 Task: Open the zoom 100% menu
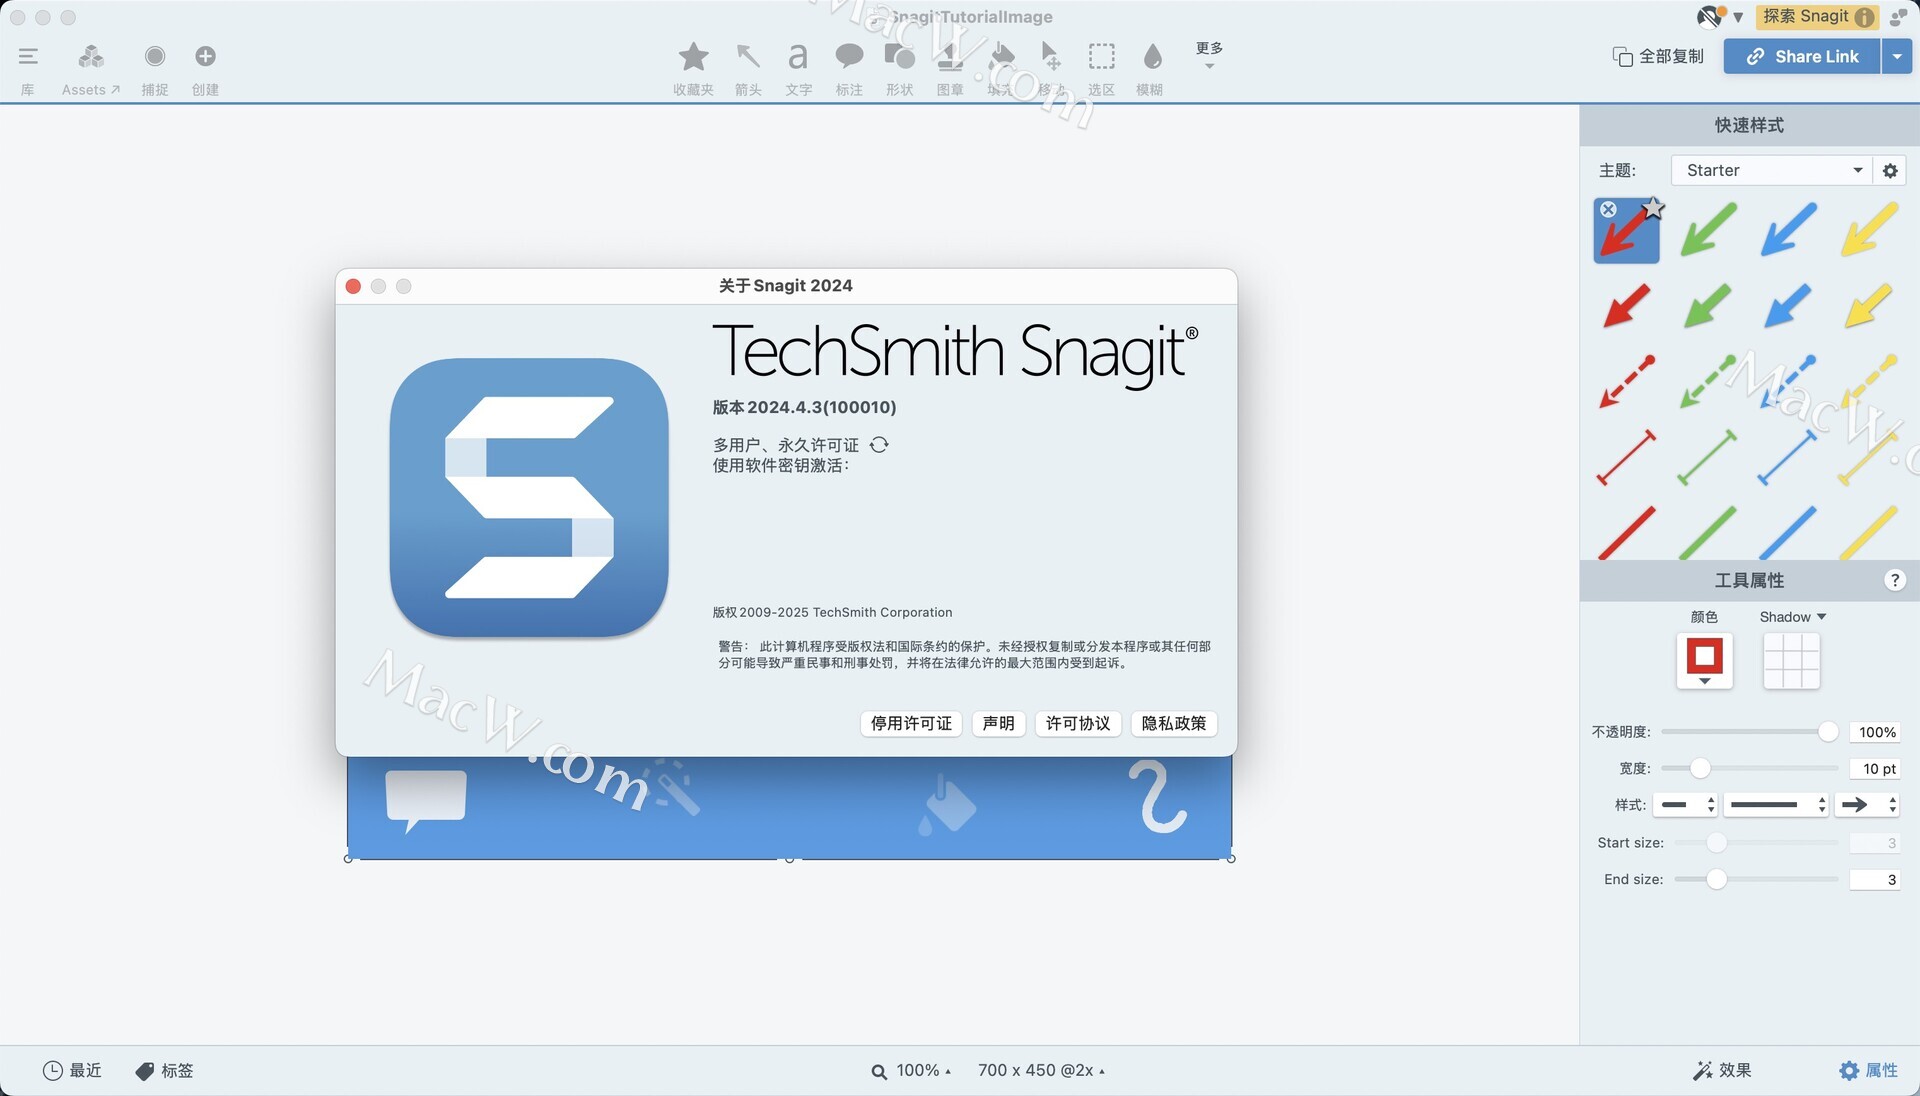point(911,1070)
